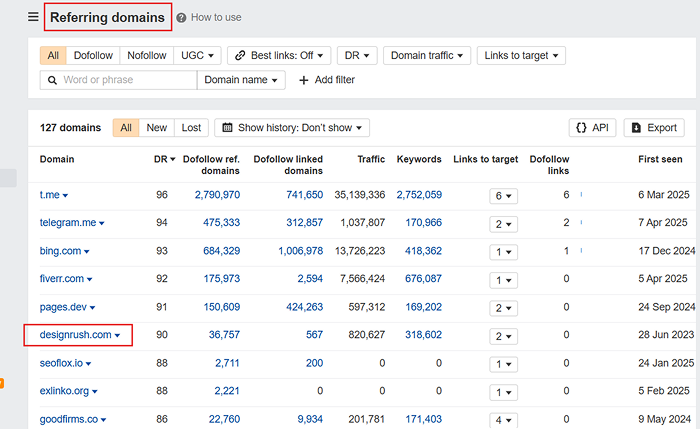Open the hamburger menu icon
Viewport: 700px width, 429px height.
point(33,17)
